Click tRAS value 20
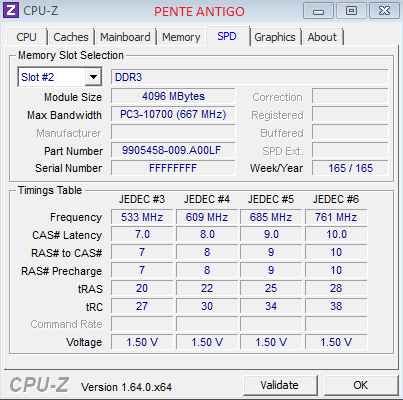403x400 pixels. pos(142,288)
